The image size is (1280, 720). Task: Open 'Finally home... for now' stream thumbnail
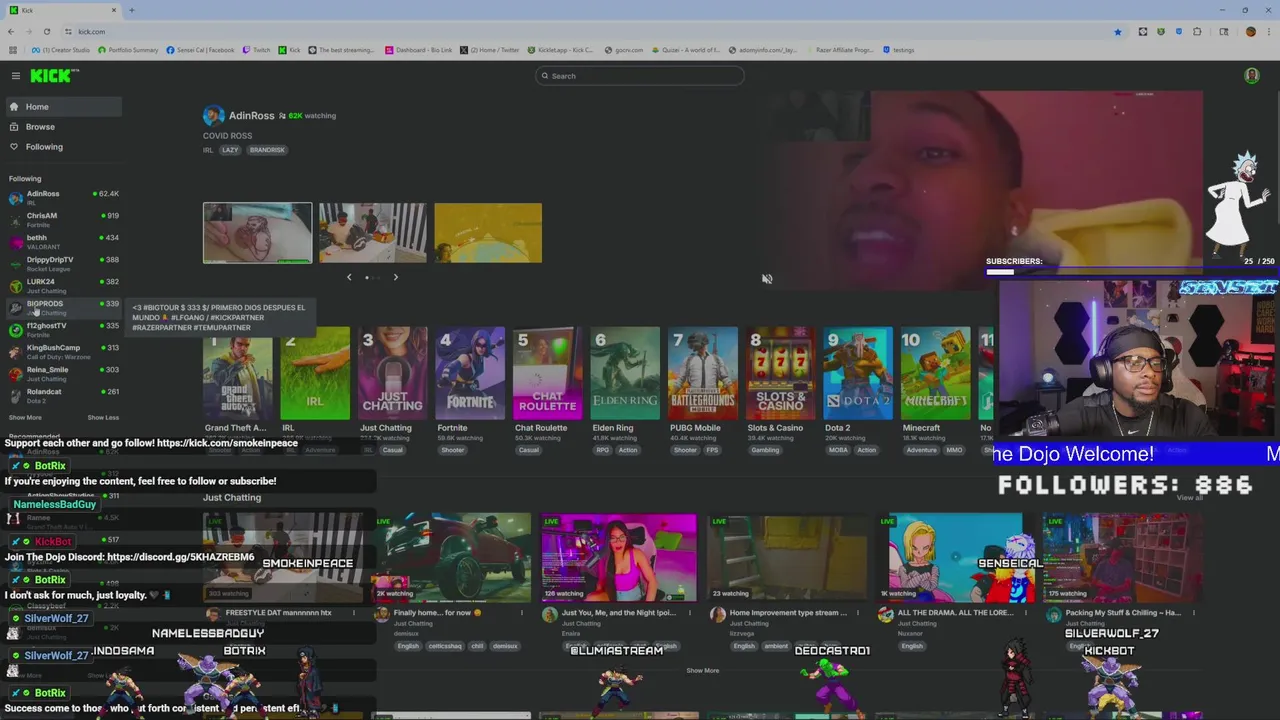pos(452,558)
